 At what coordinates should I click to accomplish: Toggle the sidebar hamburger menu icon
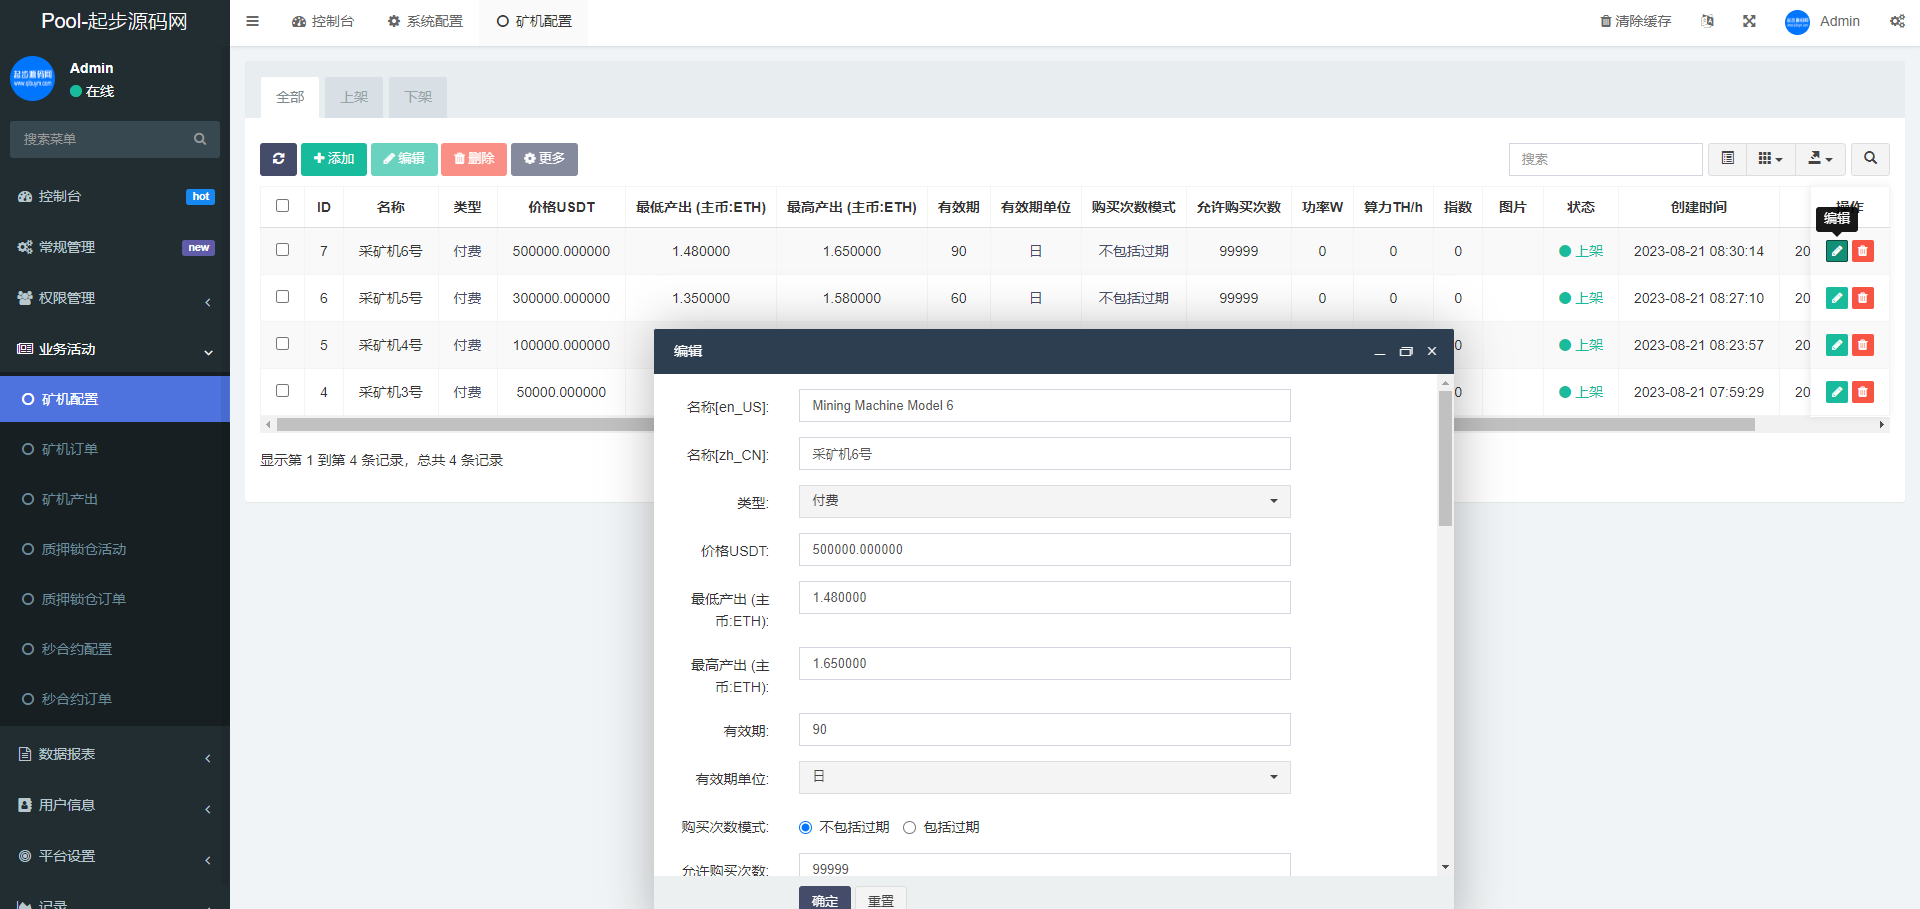click(252, 21)
